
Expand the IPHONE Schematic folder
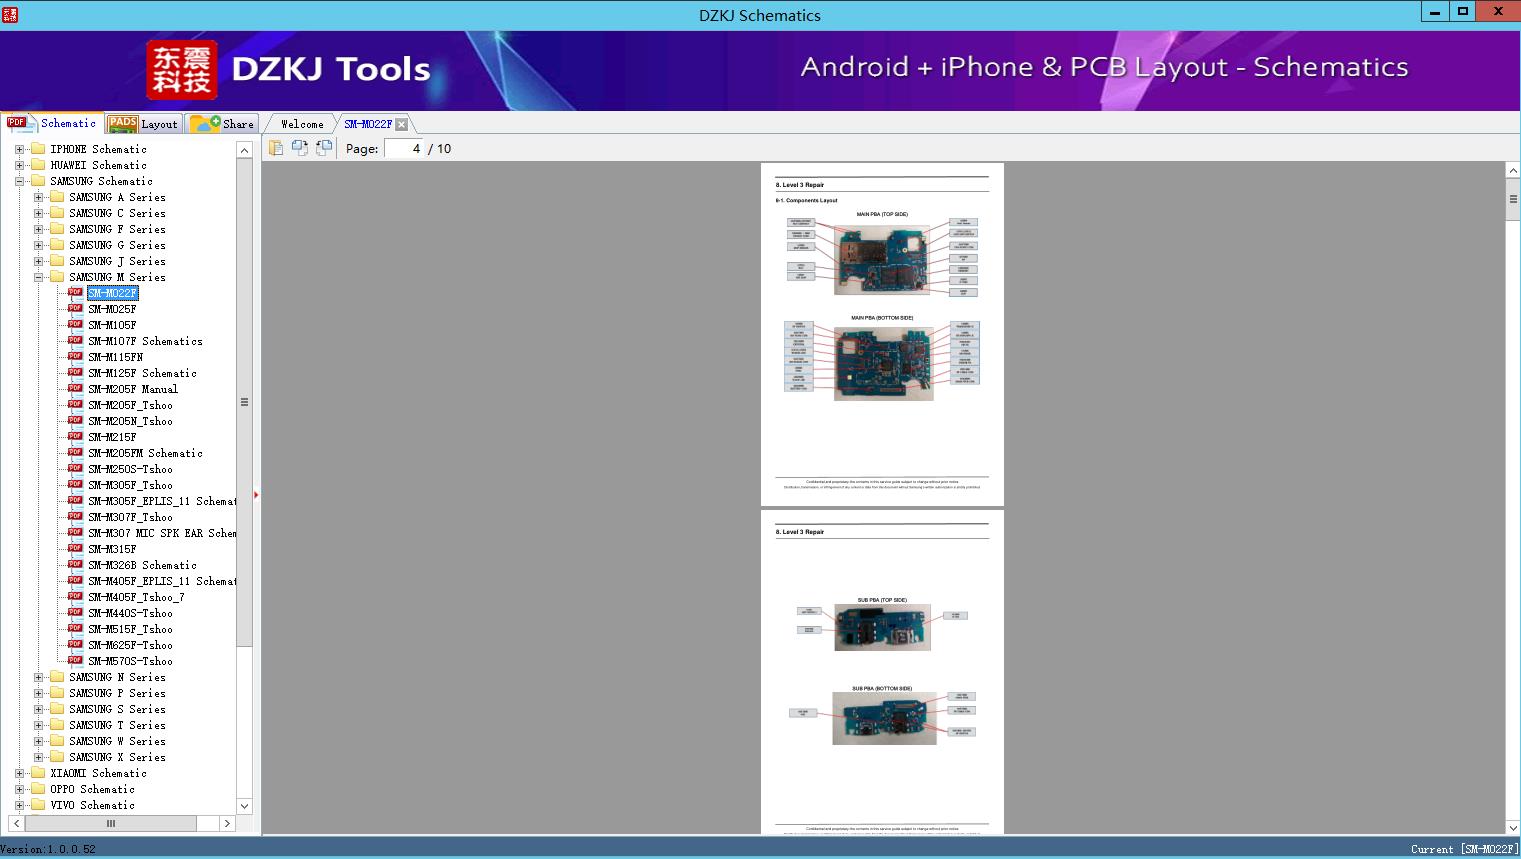[19, 149]
